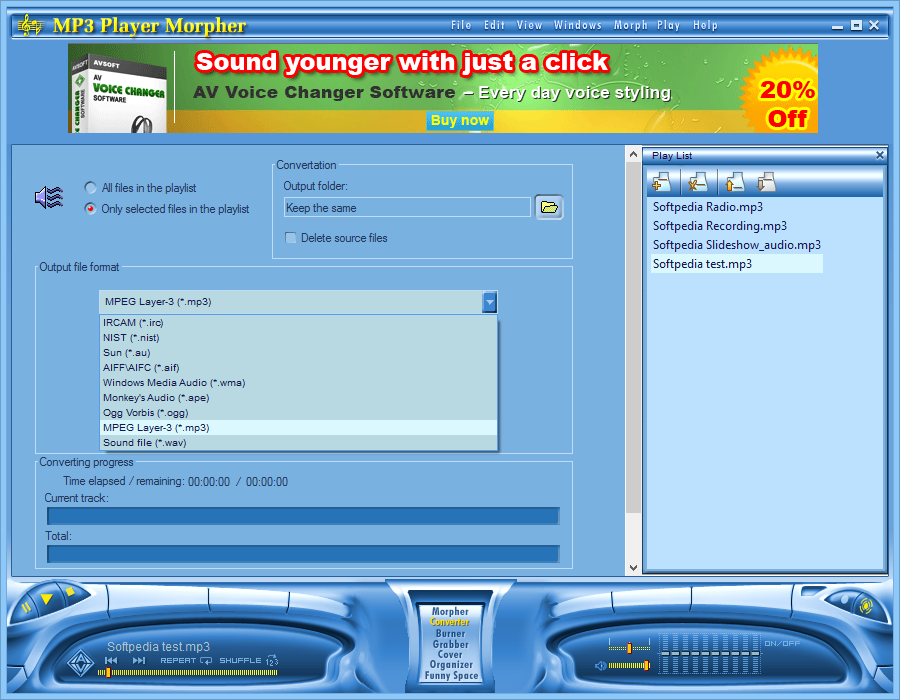This screenshot has height=700, width=900.
Task: Click the 'Buy now' banner button
Action: [x=460, y=120]
